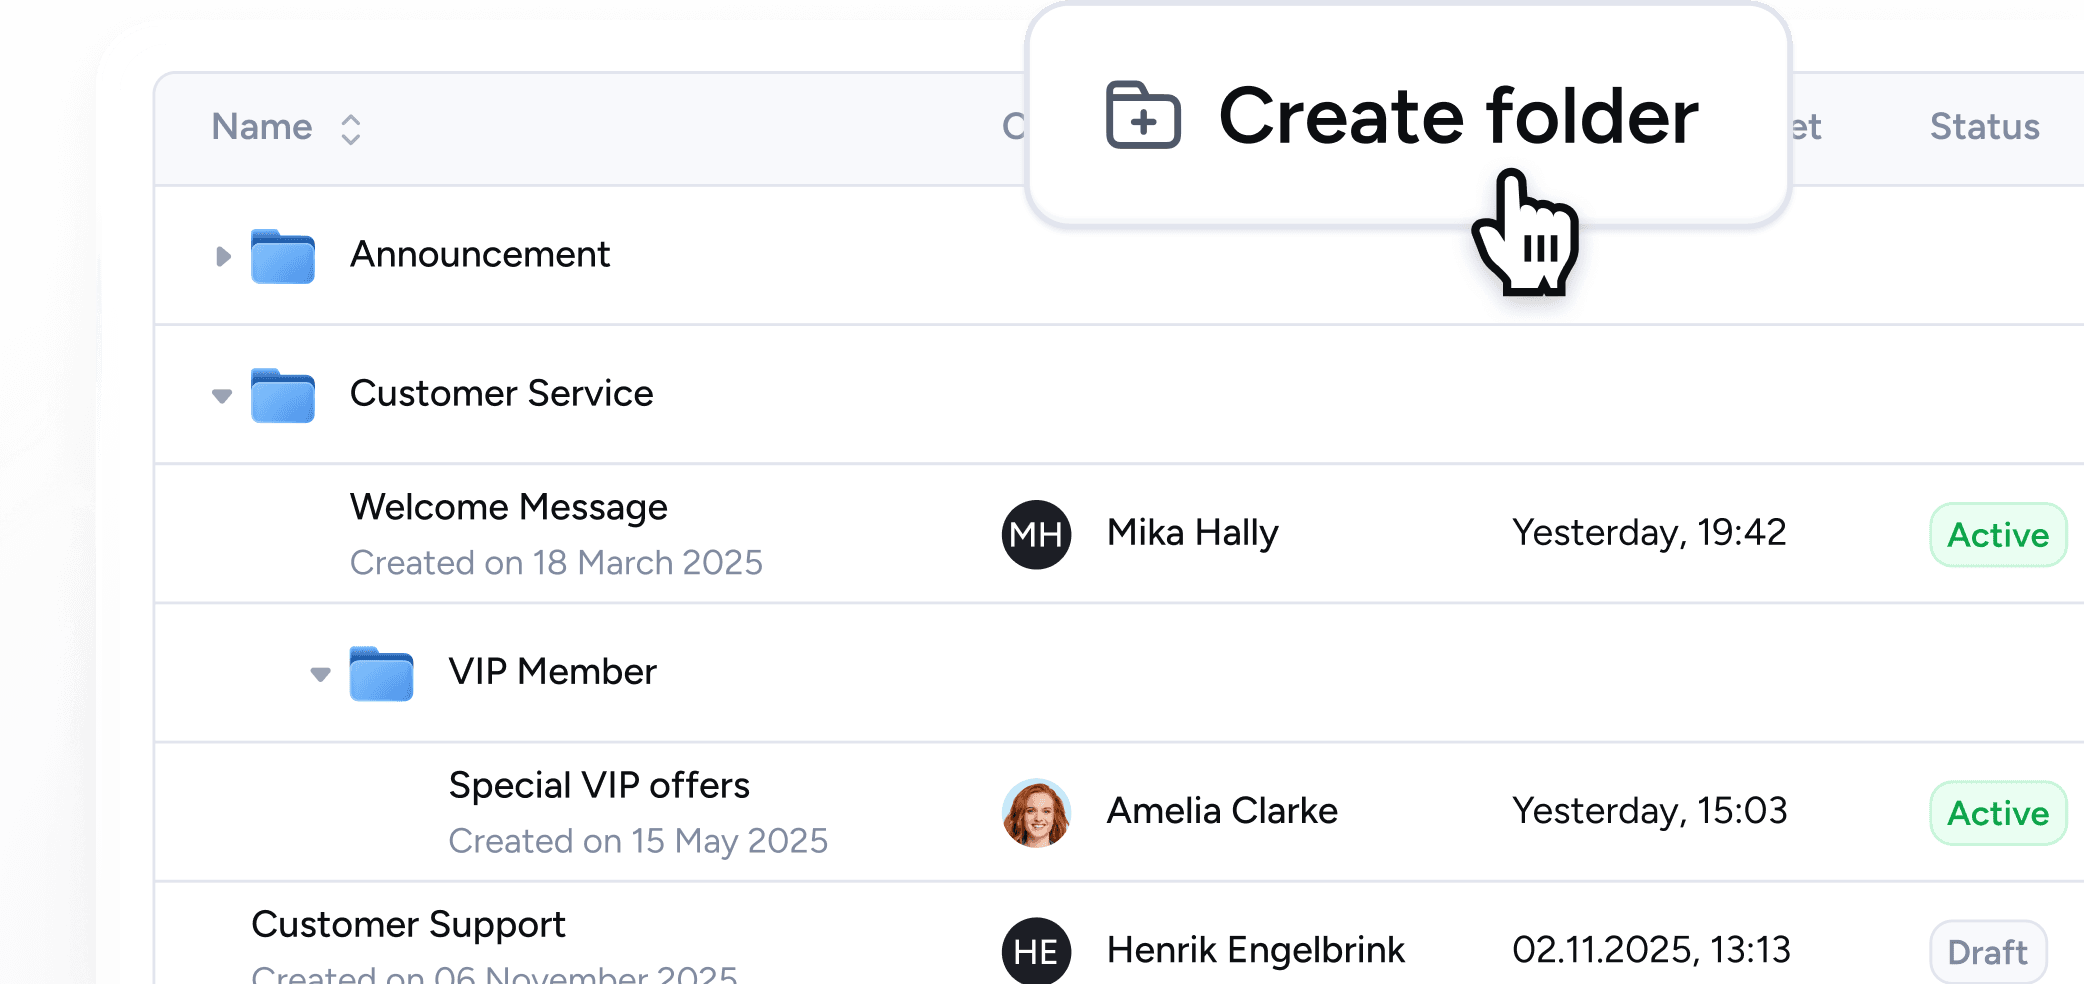Click the Active badge for Welcome Message
This screenshot has height=984, width=2084.
click(x=1997, y=535)
